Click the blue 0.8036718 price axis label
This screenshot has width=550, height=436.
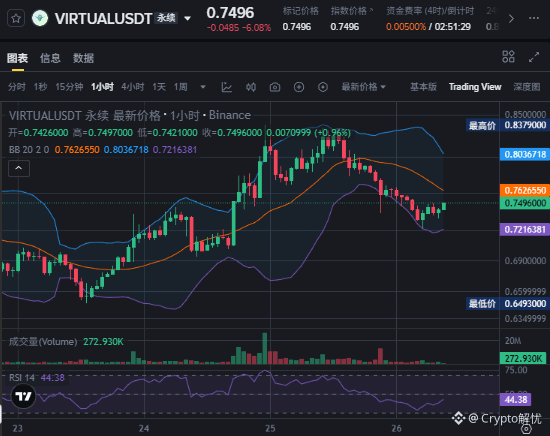(525, 154)
